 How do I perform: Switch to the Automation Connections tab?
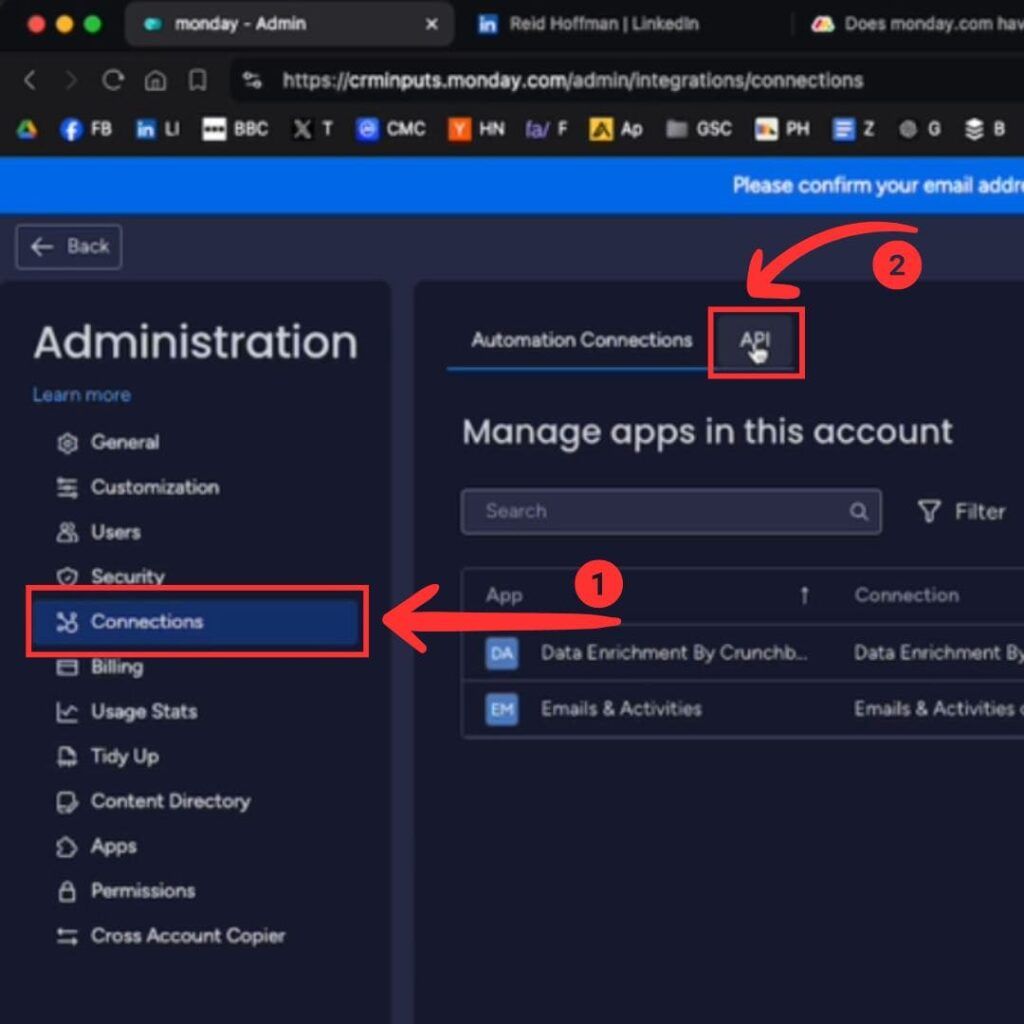click(581, 340)
